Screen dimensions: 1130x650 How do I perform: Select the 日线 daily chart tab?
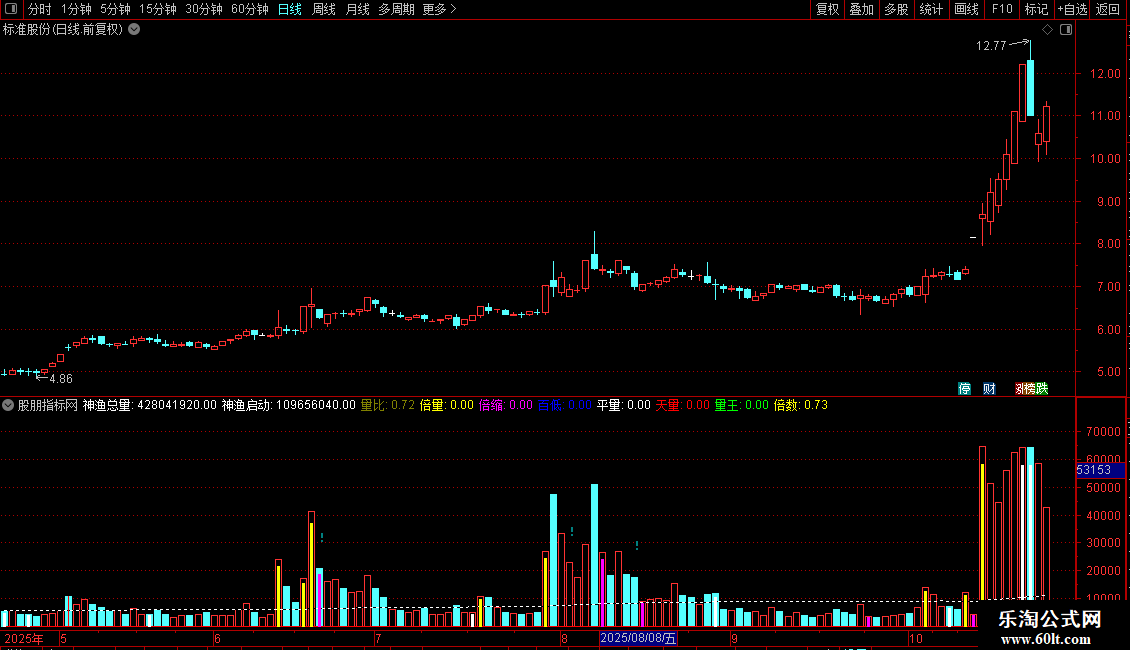(290, 9)
